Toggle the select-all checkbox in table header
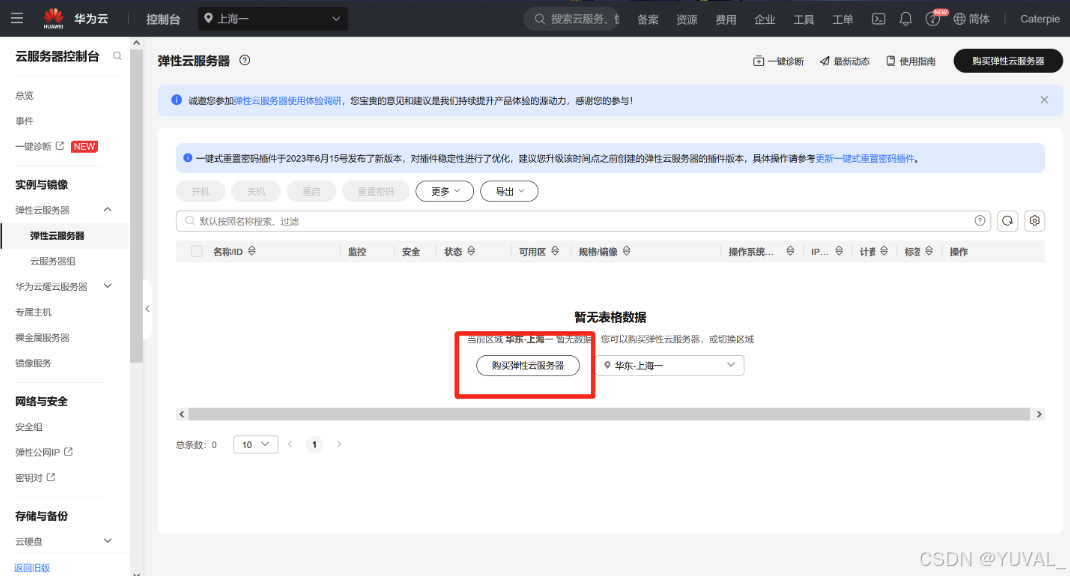 point(197,251)
